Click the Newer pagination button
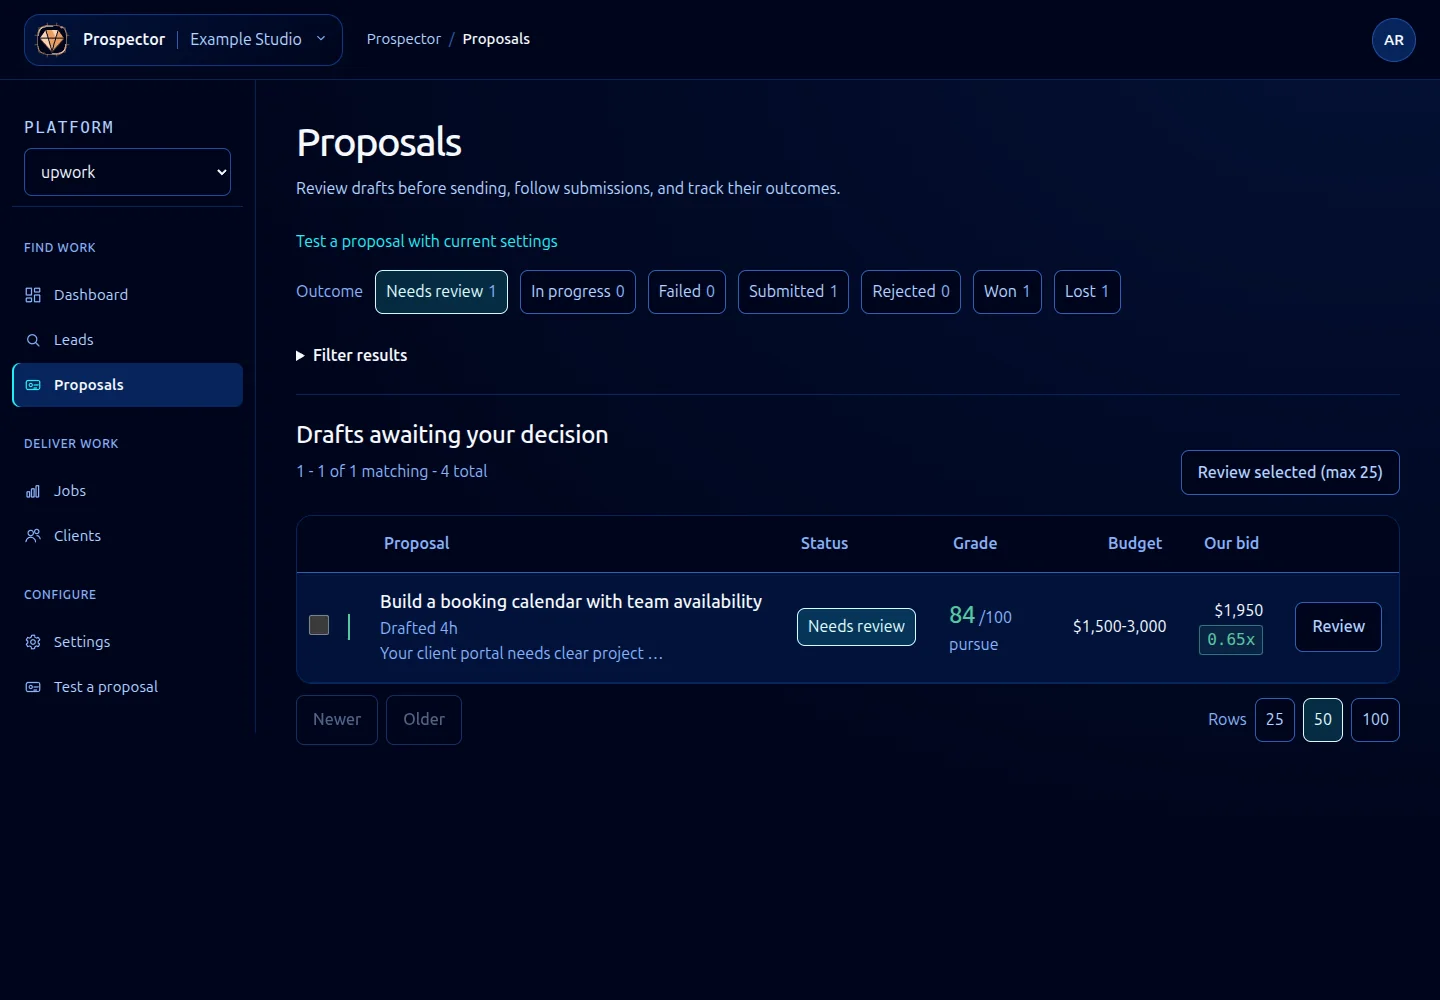The image size is (1440, 1000). coord(337,720)
